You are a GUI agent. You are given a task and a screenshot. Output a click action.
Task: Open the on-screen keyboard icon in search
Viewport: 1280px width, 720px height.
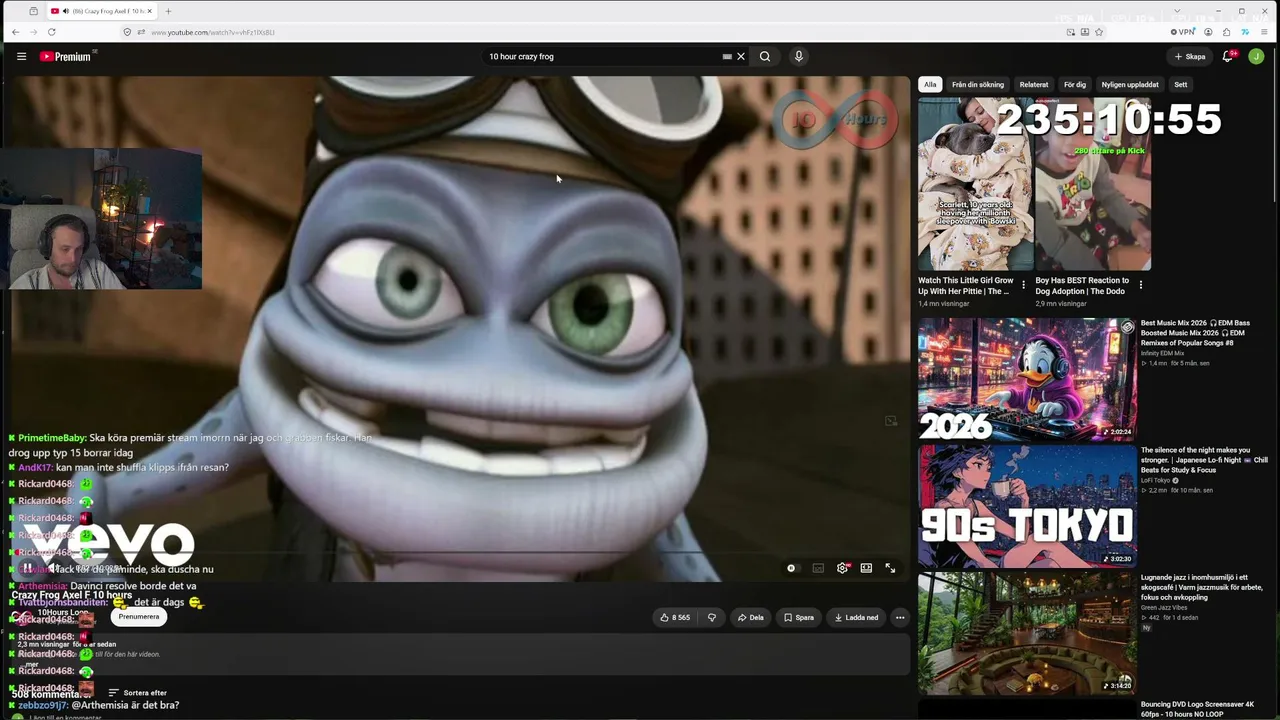tap(727, 56)
